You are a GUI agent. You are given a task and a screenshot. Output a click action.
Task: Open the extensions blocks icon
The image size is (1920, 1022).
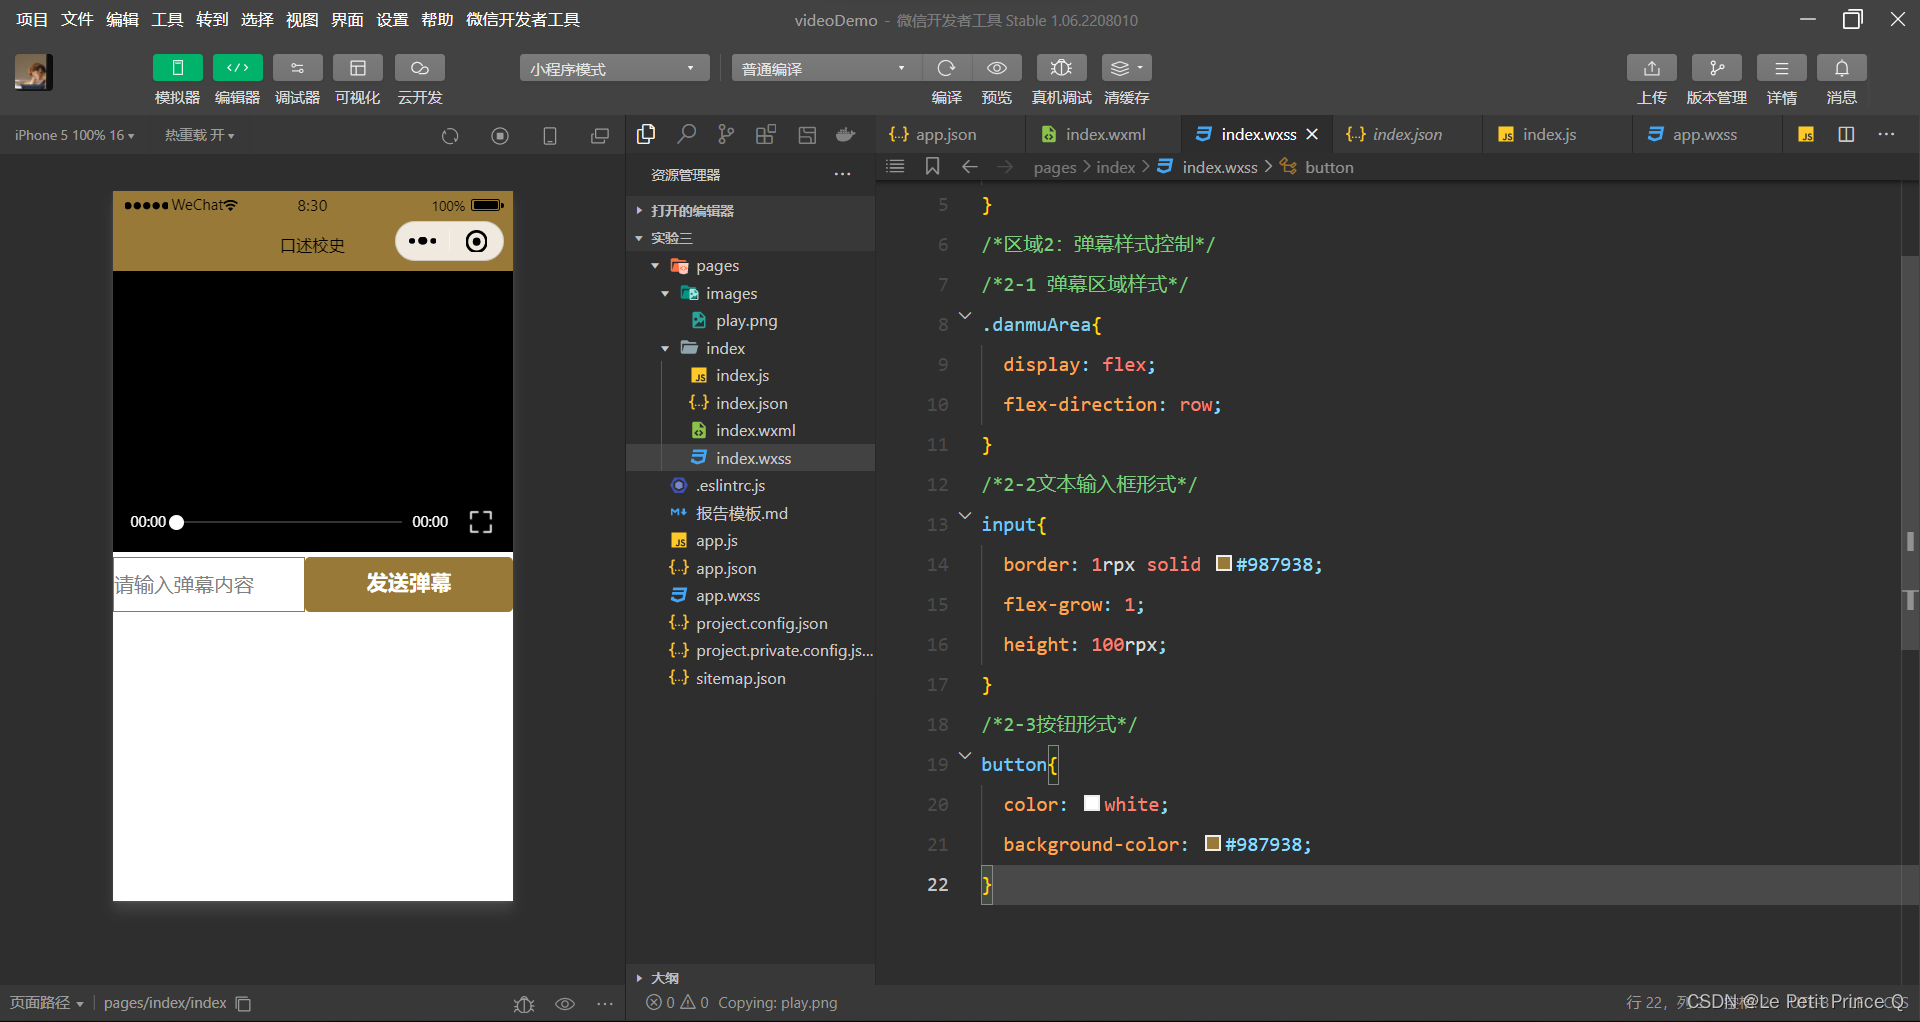click(x=766, y=134)
